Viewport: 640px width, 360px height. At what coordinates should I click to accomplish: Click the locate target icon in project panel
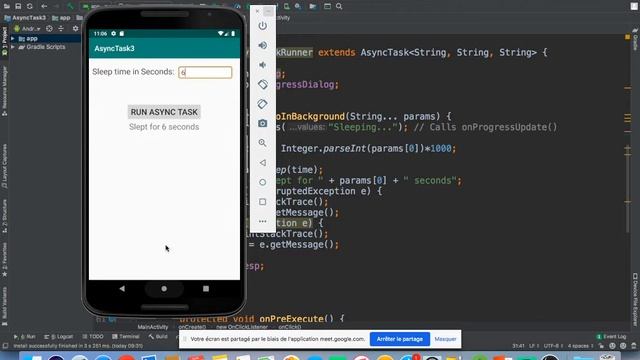coord(49,29)
